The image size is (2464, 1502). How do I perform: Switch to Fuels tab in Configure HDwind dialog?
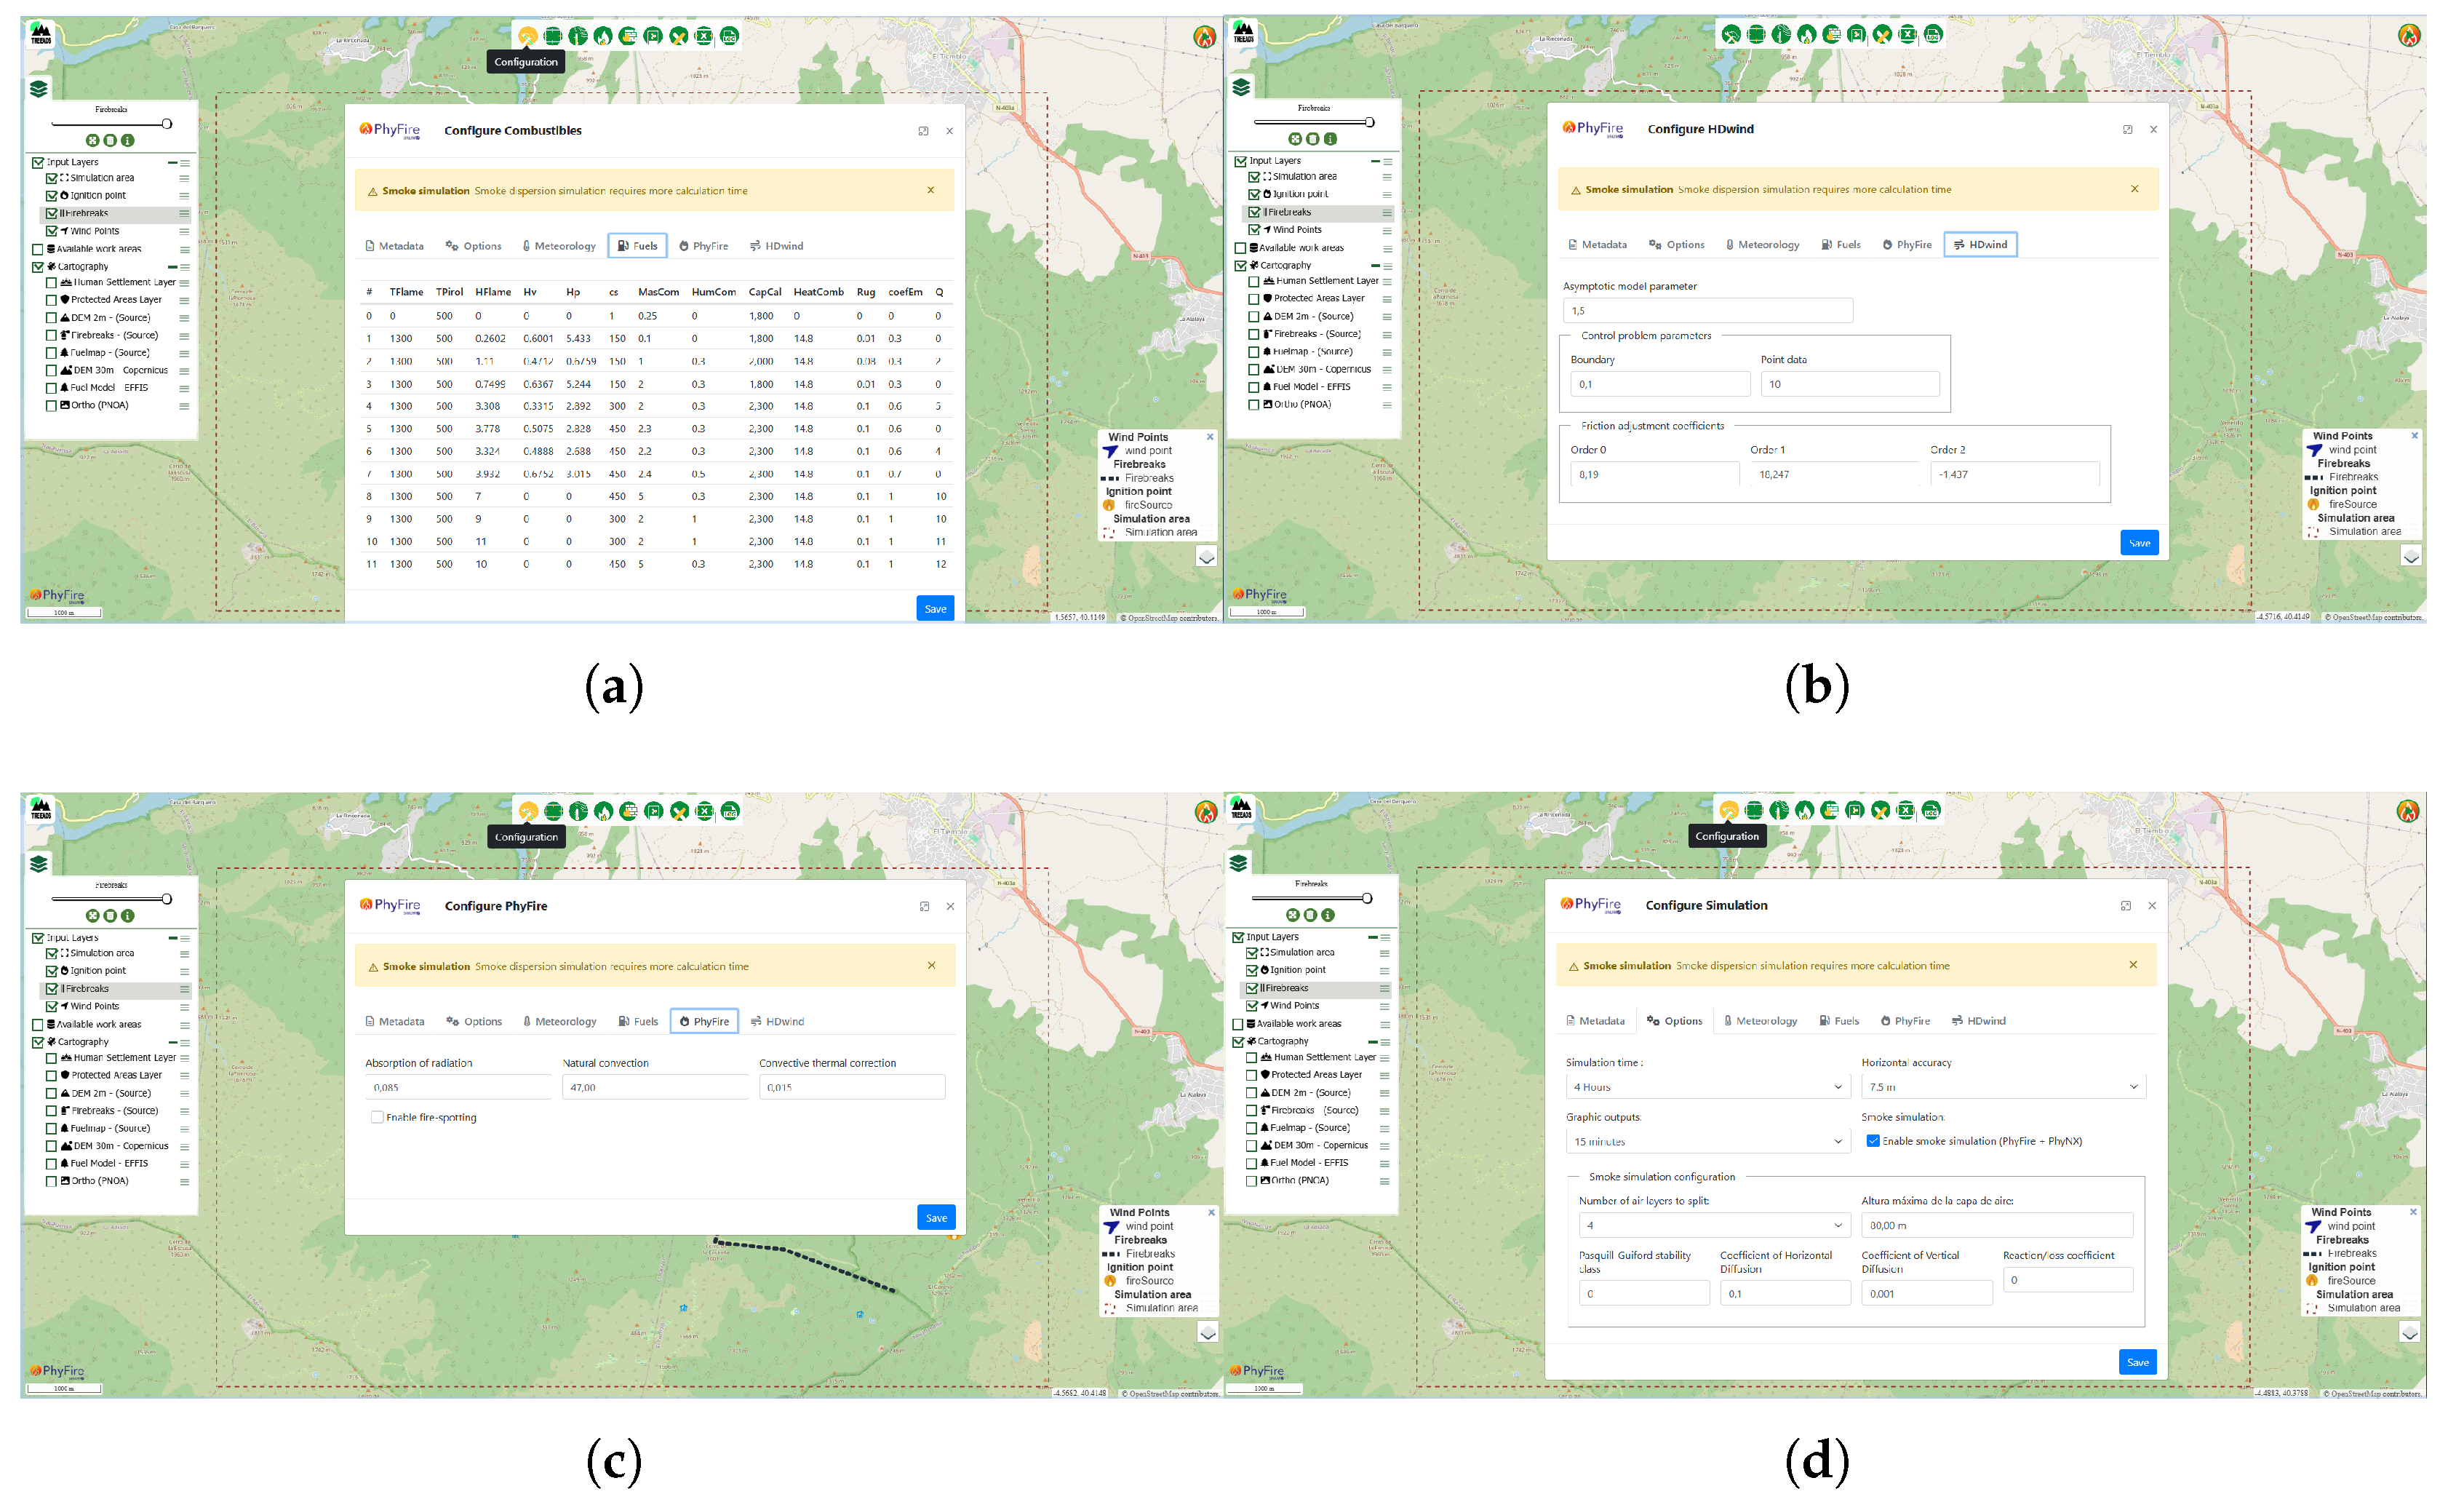click(1841, 245)
